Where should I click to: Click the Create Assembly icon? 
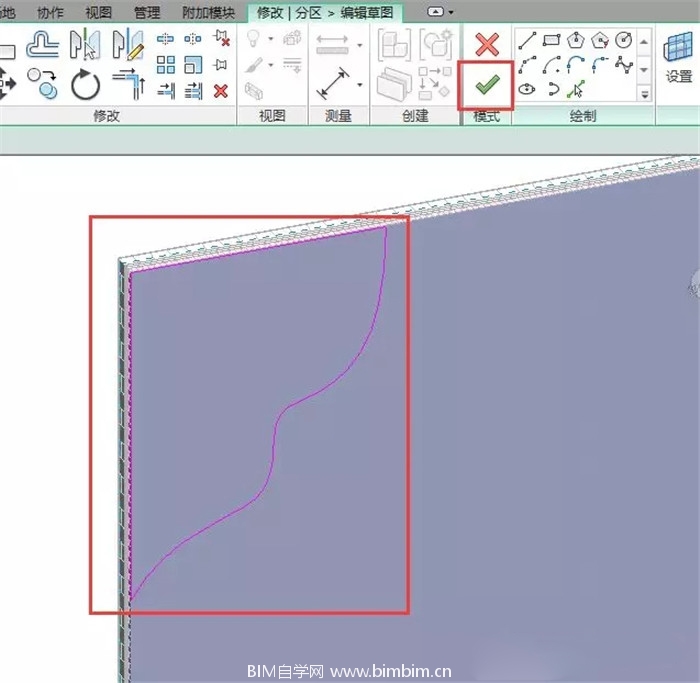394,45
